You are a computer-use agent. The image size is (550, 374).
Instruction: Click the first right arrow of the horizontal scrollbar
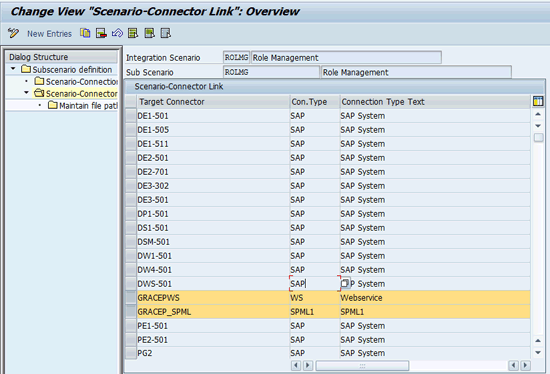pyautogui.click(x=308, y=365)
